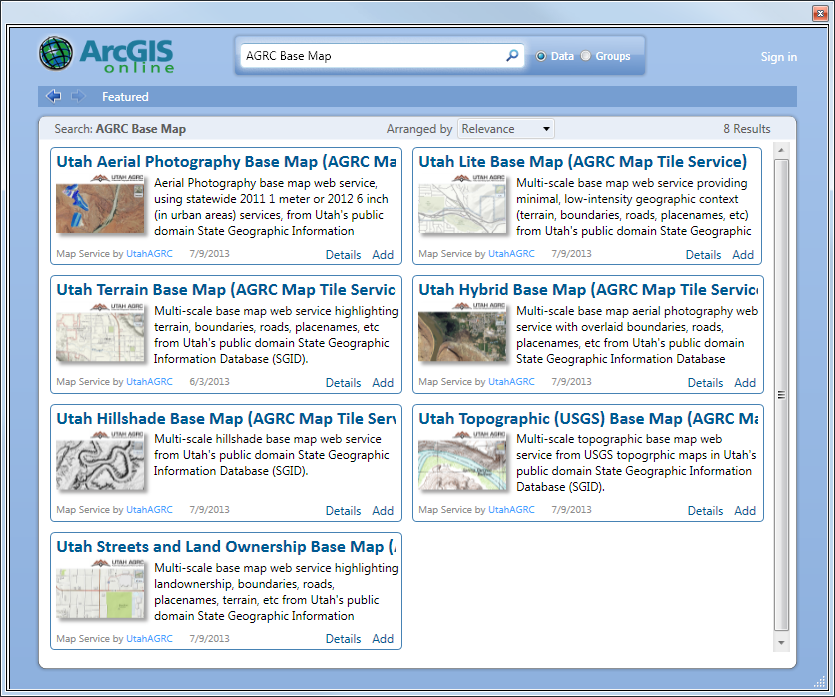The image size is (835, 697).
Task: View Details for Utah Topographic Base Map
Action: (x=706, y=511)
